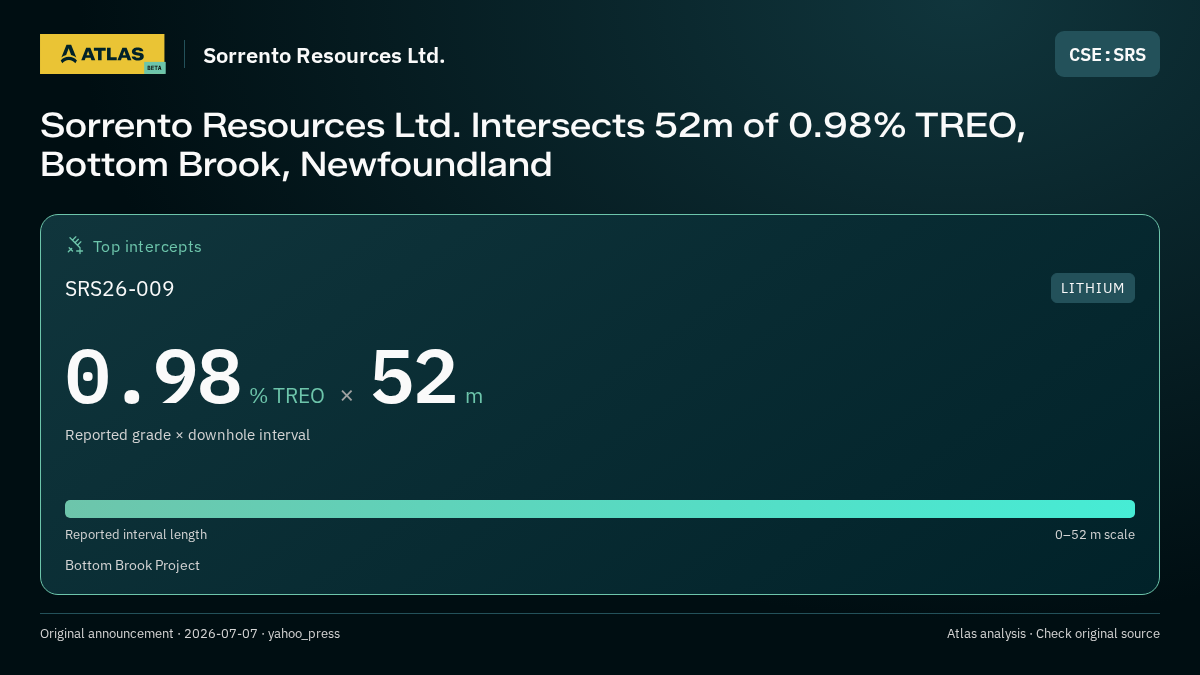
Task: Select the CSE:SRS ticker badge
Action: tap(1107, 54)
